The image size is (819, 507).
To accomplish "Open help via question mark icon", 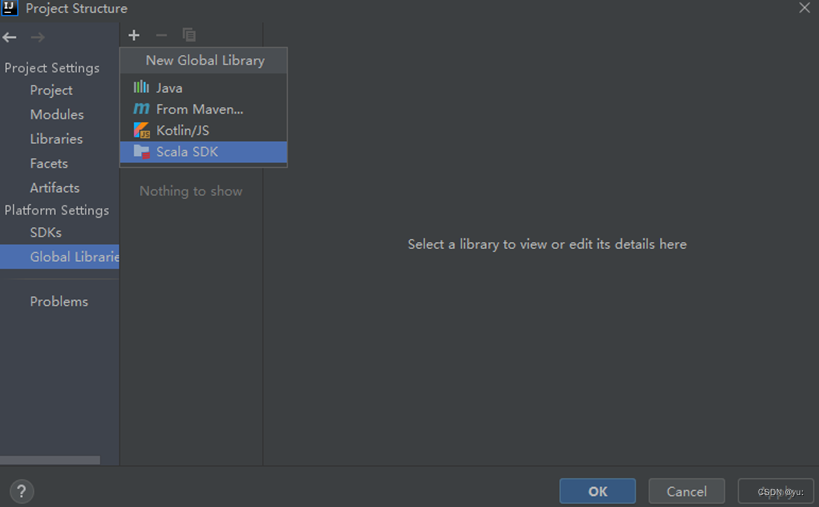I will pos(21,491).
